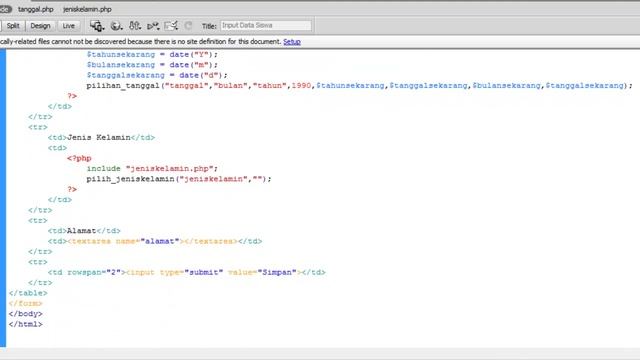Click the closing </body> tag
The width and height of the screenshot is (640, 360).
coord(25,314)
